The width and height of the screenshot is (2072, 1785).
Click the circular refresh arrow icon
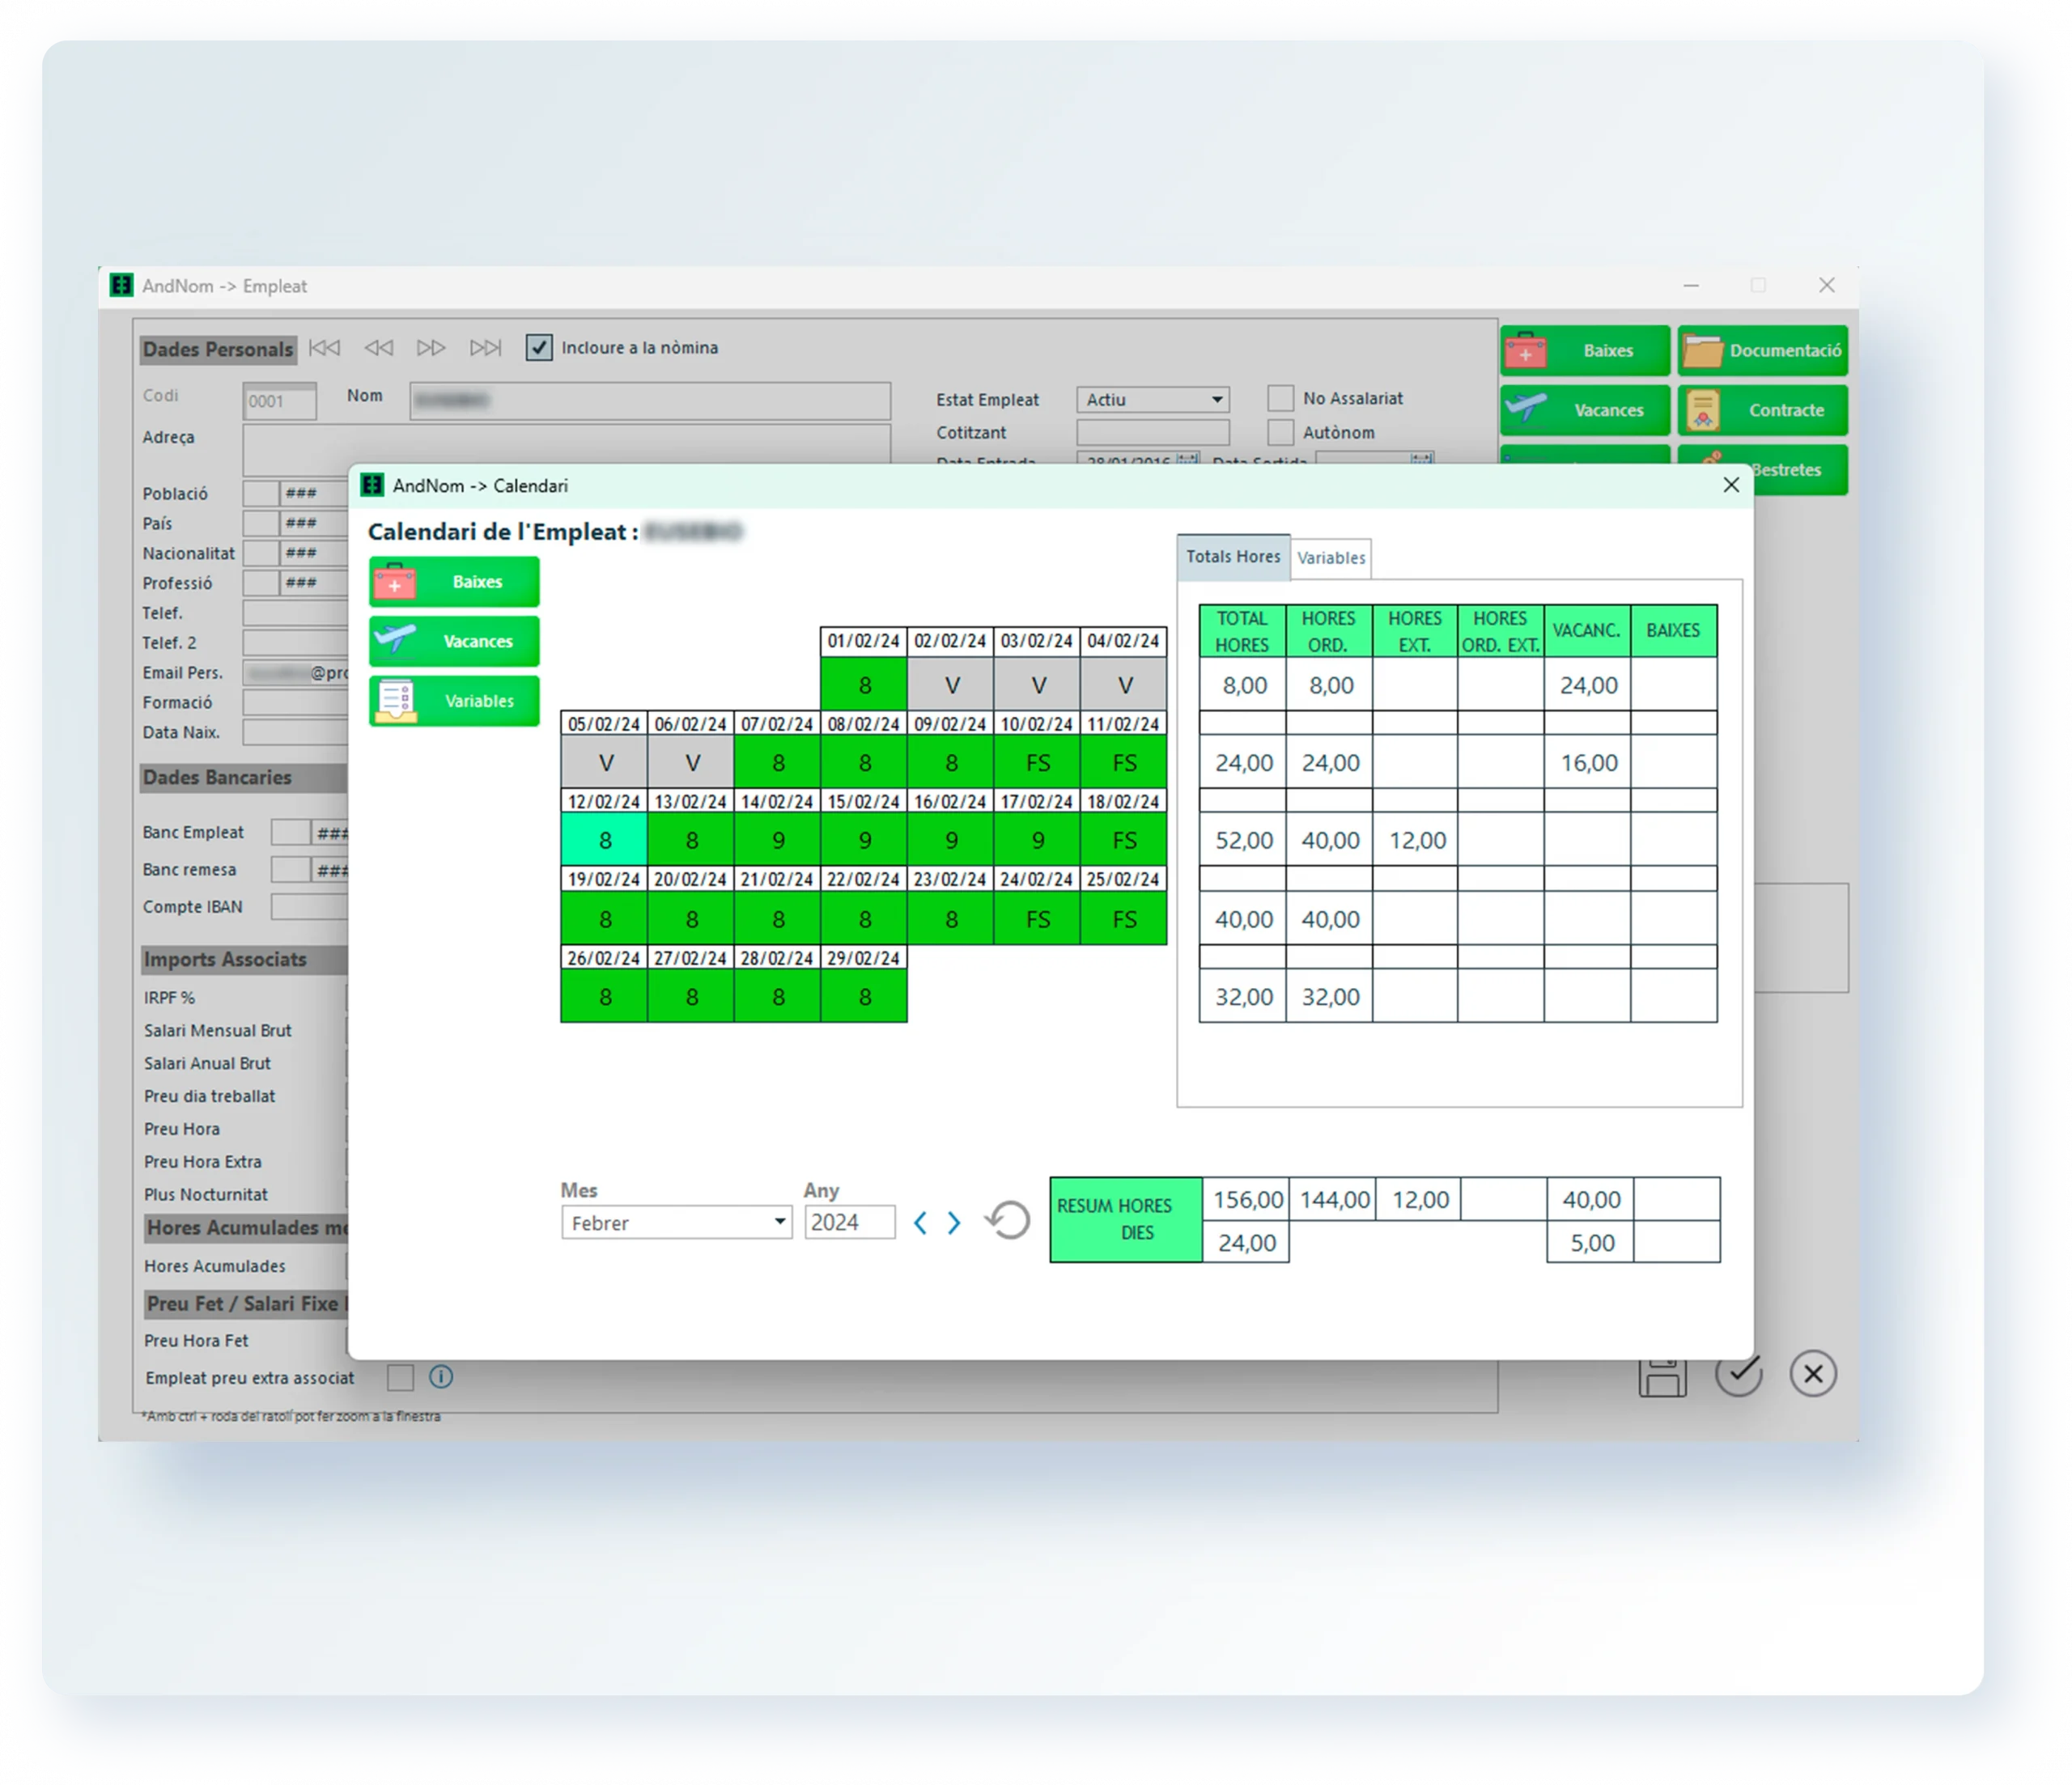[1008, 1220]
